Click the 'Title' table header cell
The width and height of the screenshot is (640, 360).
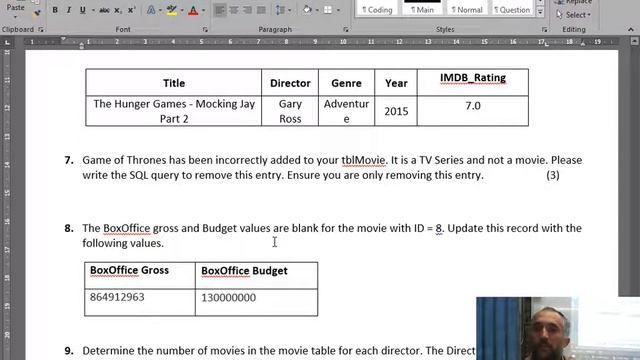point(174,83)
